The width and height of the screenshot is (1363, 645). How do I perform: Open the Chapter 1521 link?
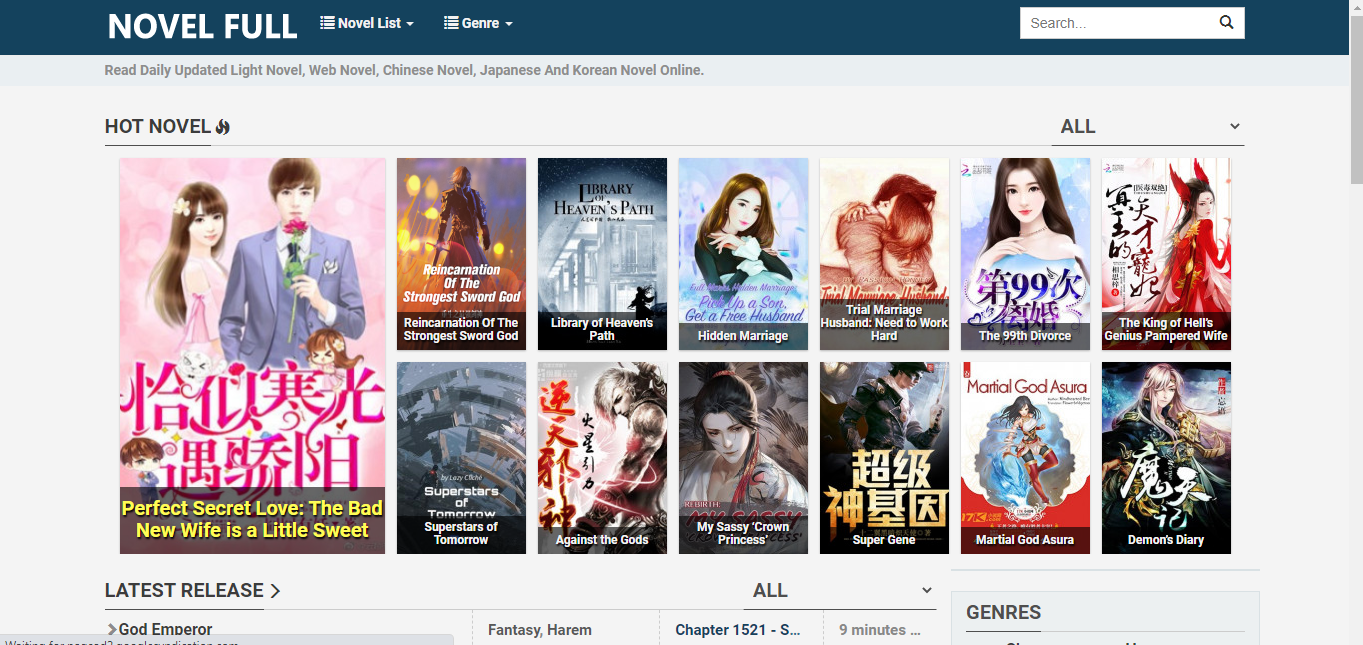(x=738, y=630)
